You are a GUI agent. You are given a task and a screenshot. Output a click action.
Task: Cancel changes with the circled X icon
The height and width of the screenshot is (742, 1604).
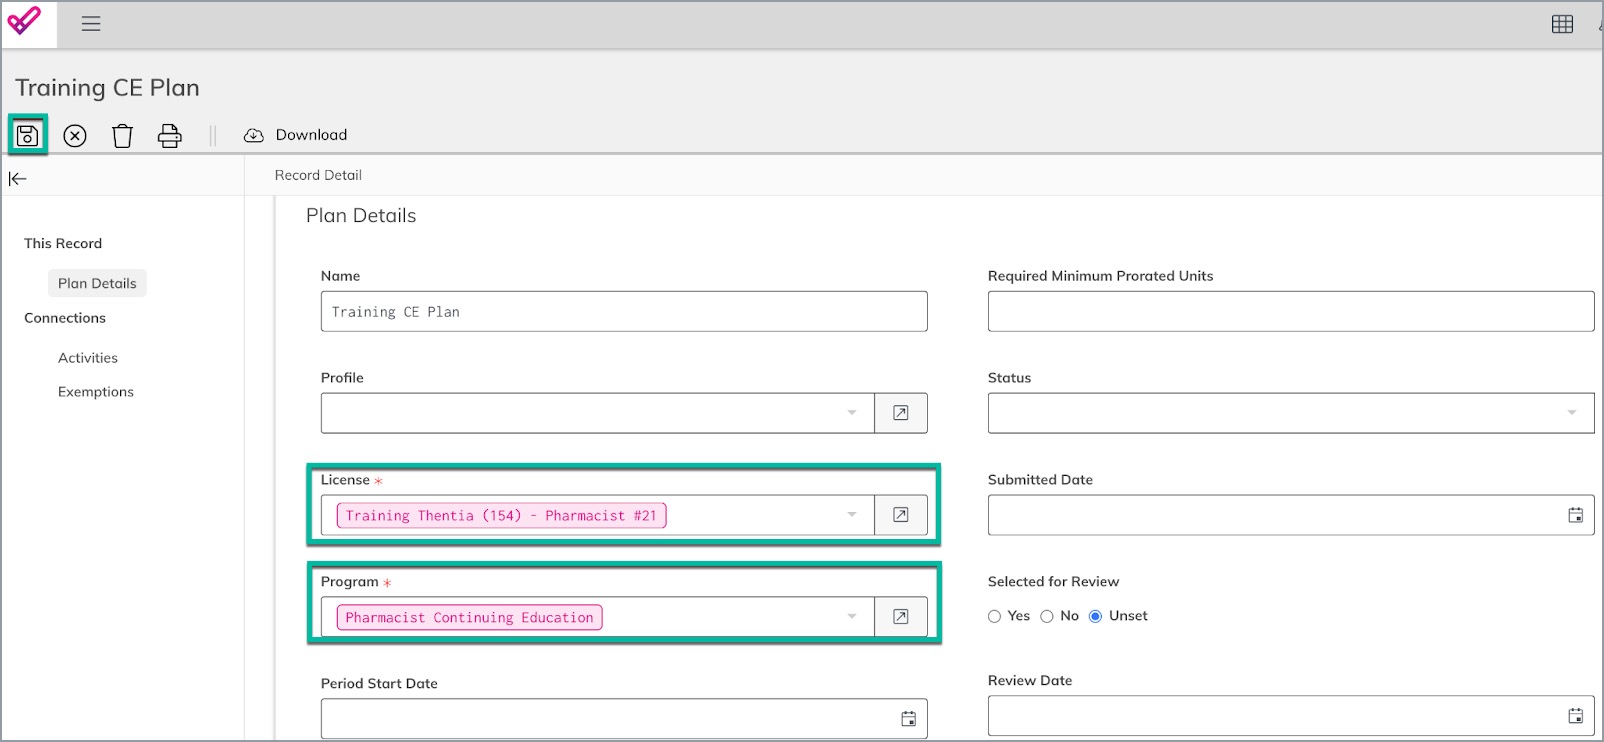[75, 136]
